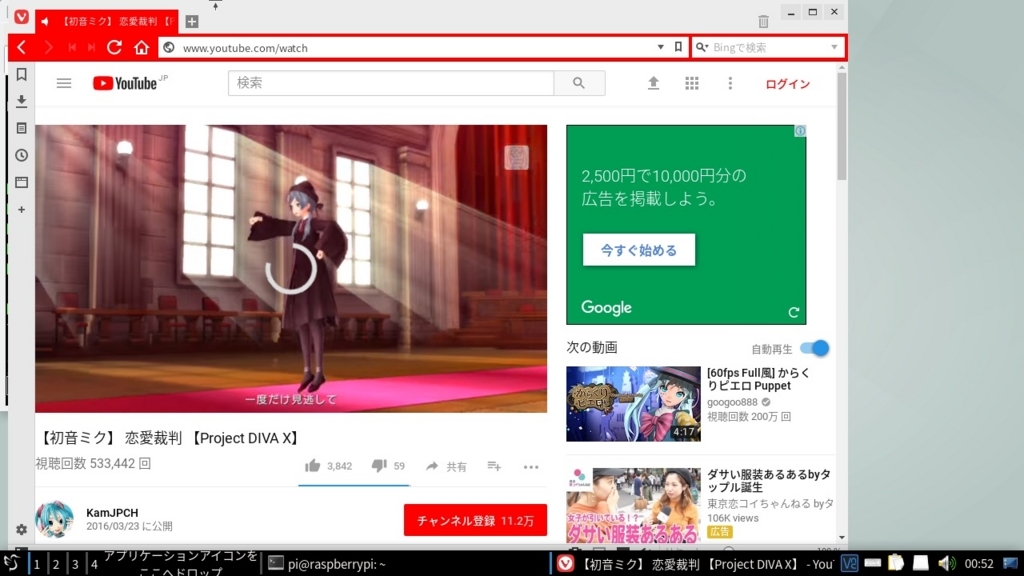The width and height of the screenshot is (1024, 576).
Task: Open the Vivaldi main menu logo
Action: (21, 16)
